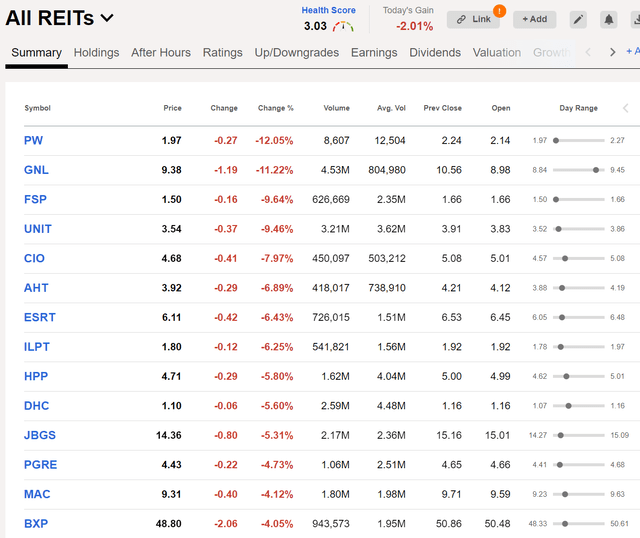
Task: Click JBGS open price 15.01
Action: [498, 435]
